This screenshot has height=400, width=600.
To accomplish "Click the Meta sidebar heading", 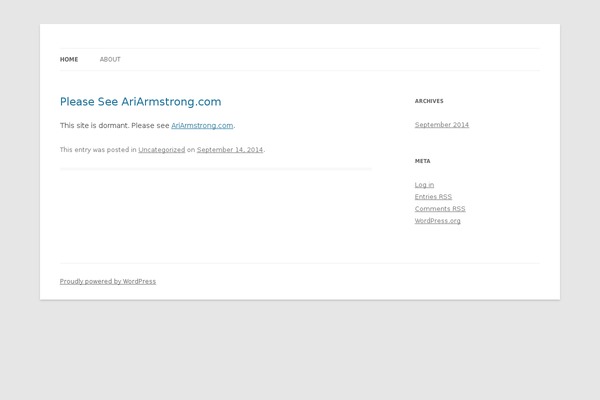I will pyautogui.click(x=422, y=161).
